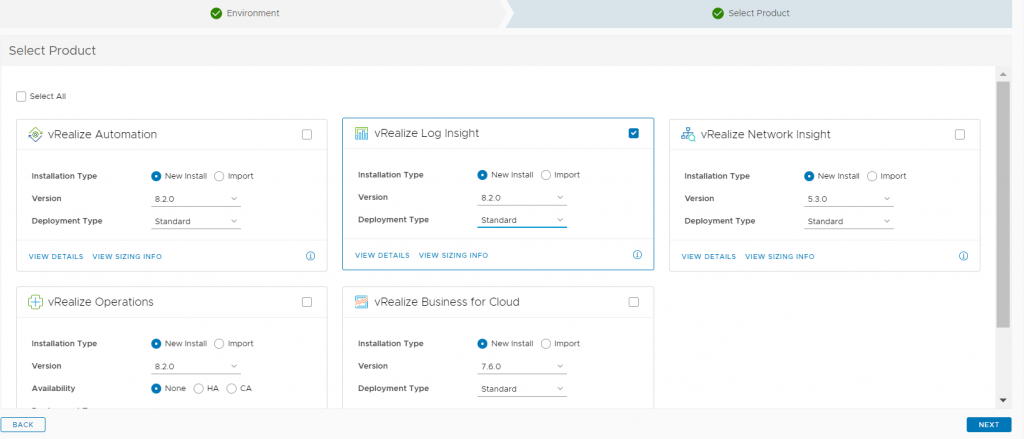Click the vertical scrollbar thumb
Image resolution: width=1024 pixels, height=439 pixels.
pos(1003,204)
